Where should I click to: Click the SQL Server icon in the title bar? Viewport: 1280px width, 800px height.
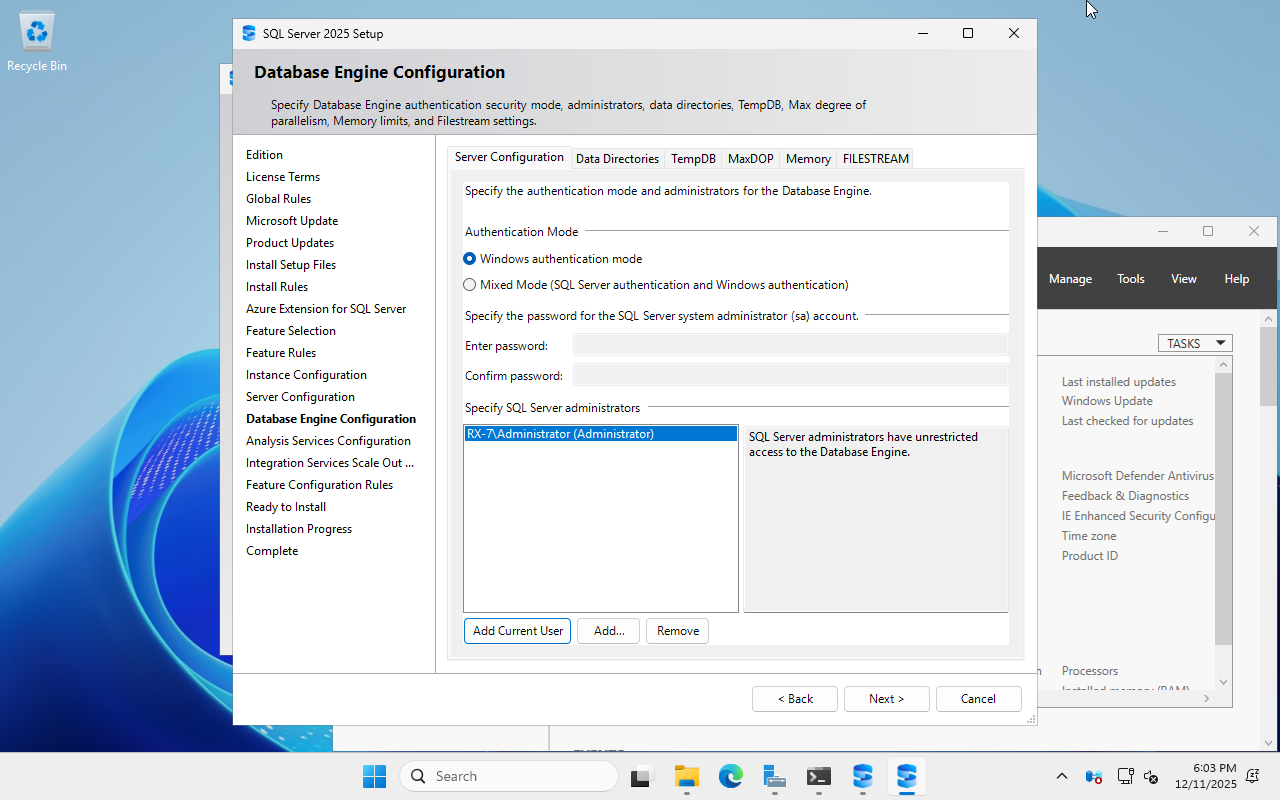247,33
